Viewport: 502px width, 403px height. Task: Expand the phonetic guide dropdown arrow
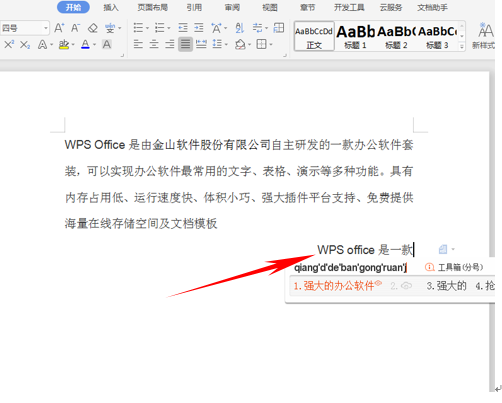click(120, 28)
